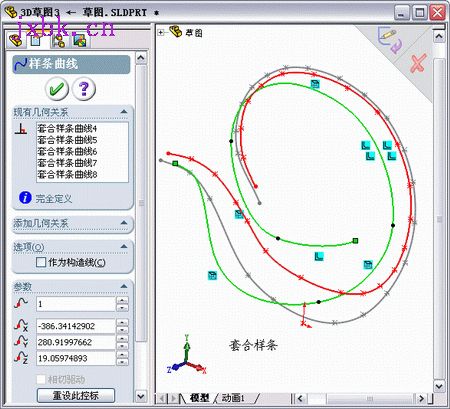Image resolution: width=450 pixels, height=409 pixels.
Task: Click the X coordinate field showing -386.34142902
Action: click(x=75, y=326)
